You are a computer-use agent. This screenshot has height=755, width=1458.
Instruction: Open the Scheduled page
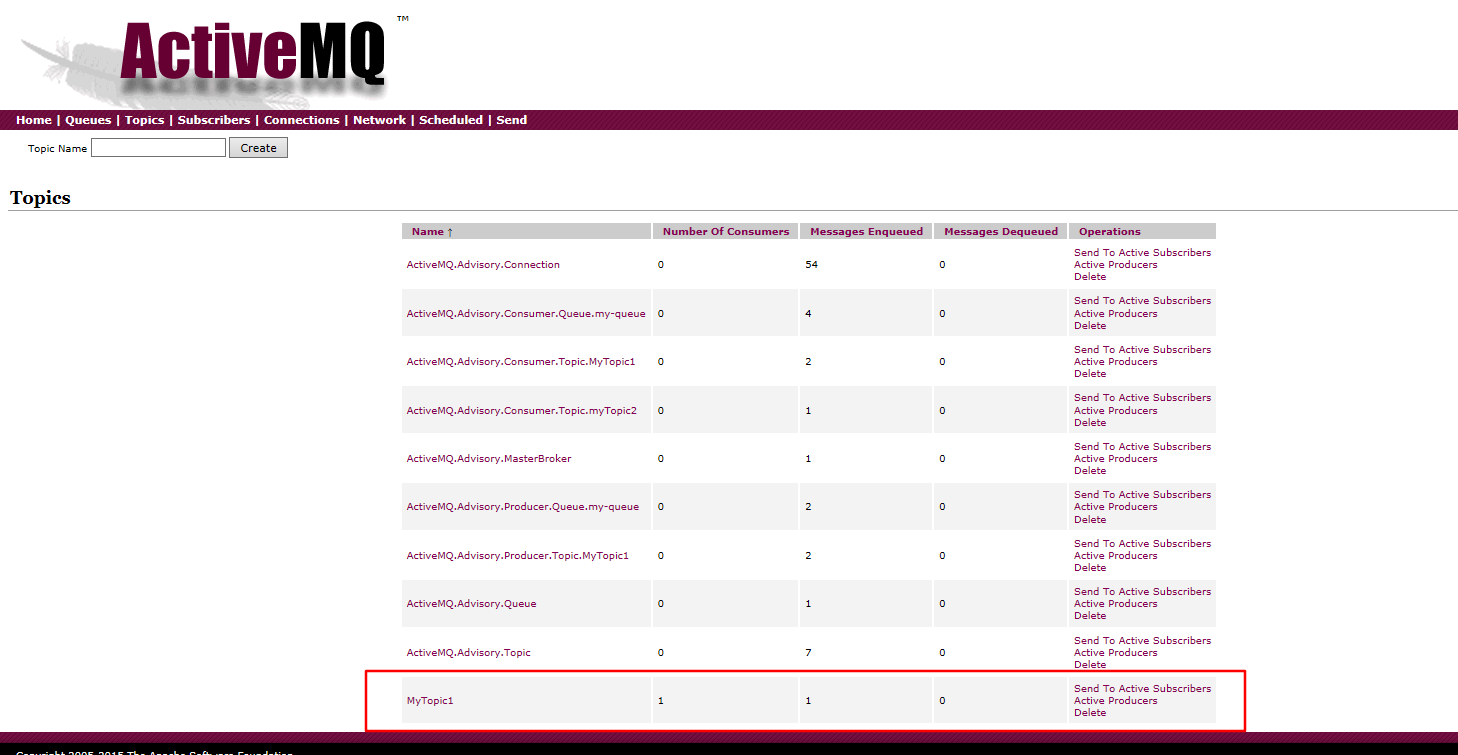point(451,120)
